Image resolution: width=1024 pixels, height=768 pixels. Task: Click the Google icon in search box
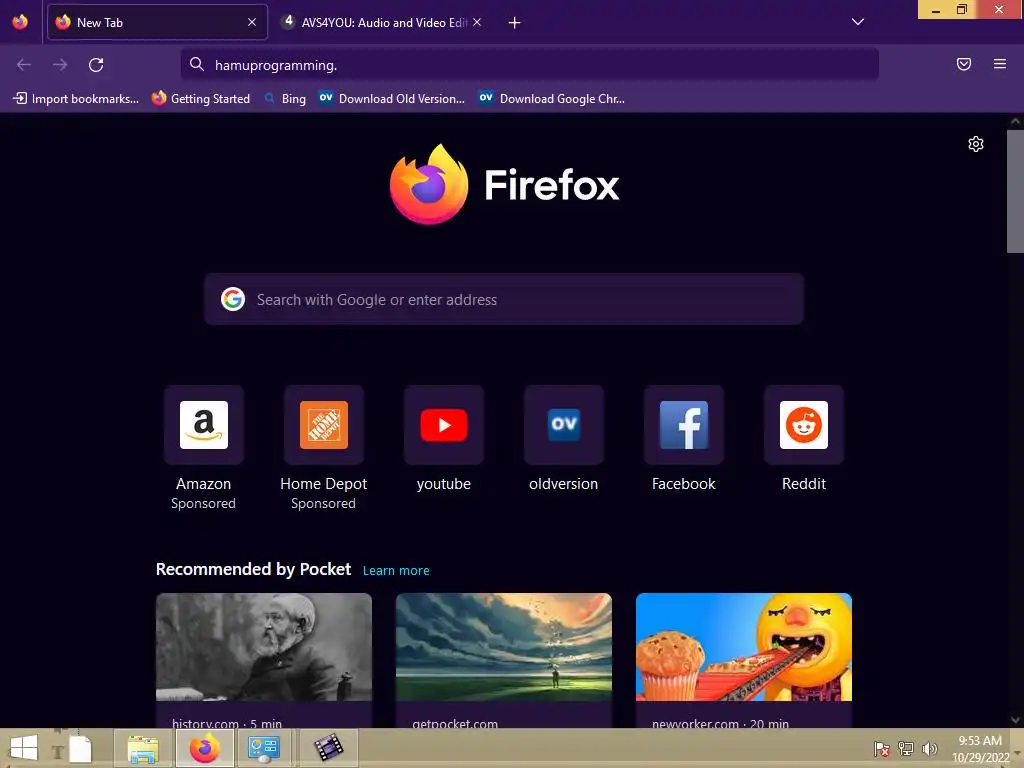tap(233, 299)
